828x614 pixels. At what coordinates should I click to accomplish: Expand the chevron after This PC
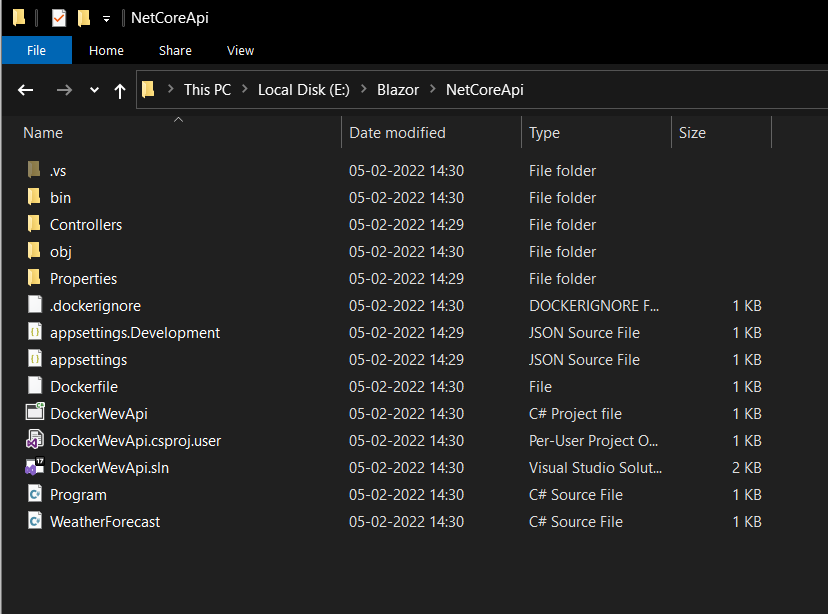point(244,90)
